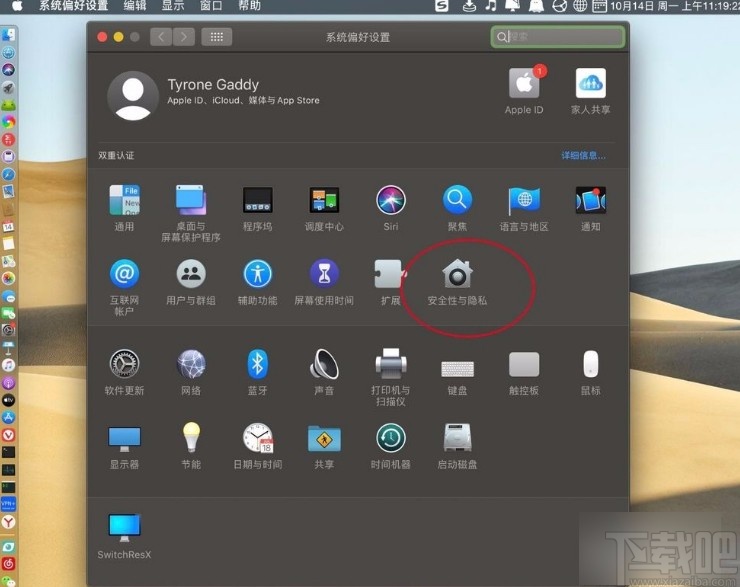Open the 帮助 menu
Screen dimensions: 740x587
(x=249, y=6)
